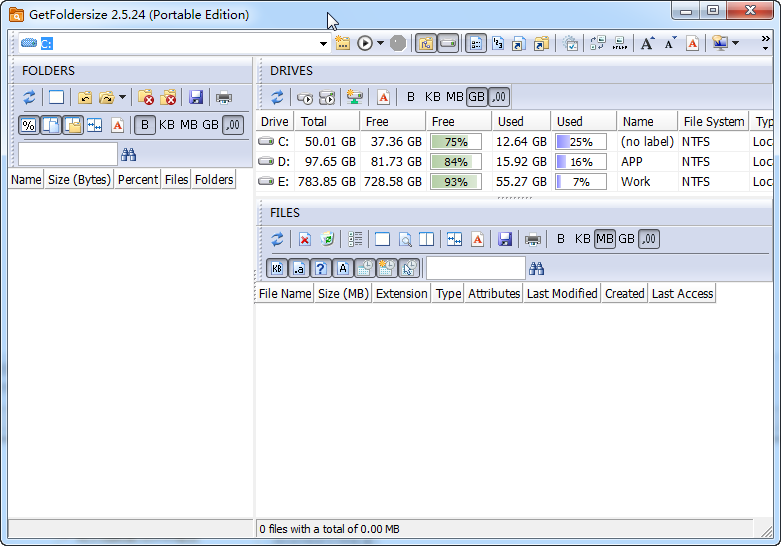Image resolution: width=781 pixels, height=546 pixels.
Task: Toggle the list details view button in main toolbar
Action: pyautogui.click(x=476, y=44)
